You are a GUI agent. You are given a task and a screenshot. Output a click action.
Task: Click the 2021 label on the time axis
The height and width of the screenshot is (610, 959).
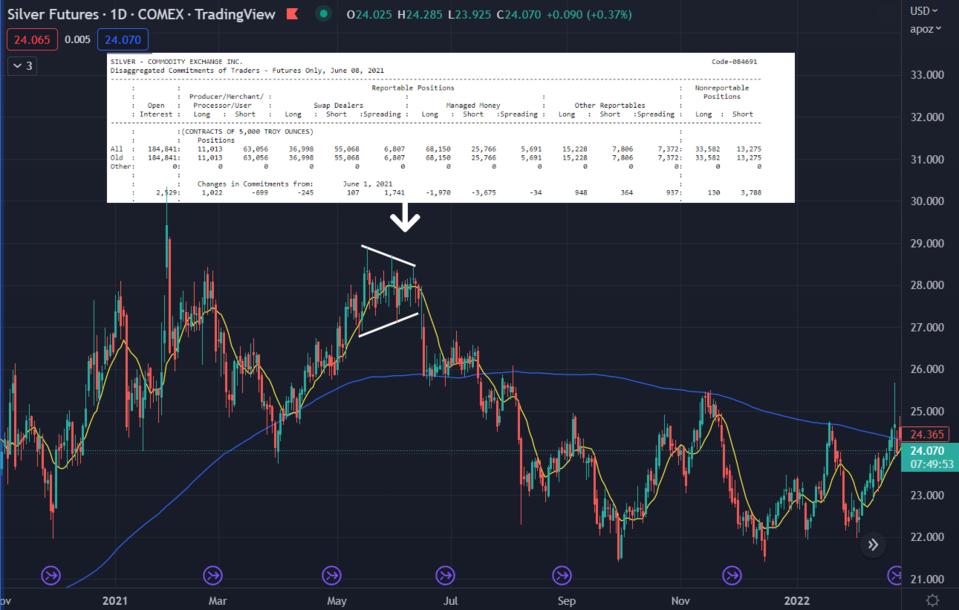[x=115, y=600]
